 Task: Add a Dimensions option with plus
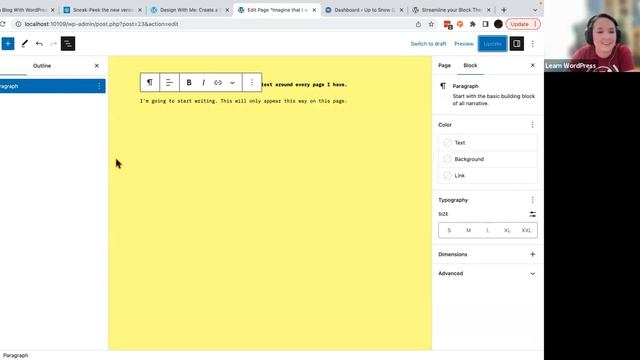533,254
